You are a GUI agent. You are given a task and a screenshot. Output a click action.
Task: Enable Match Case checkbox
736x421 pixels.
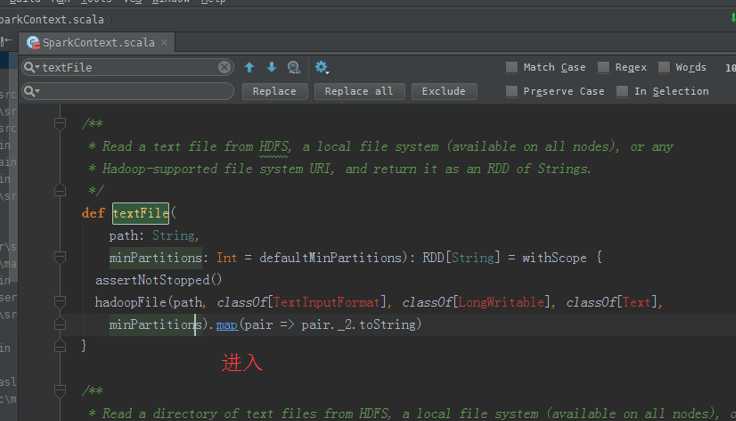pyautogui.click(x=512, y=67)
